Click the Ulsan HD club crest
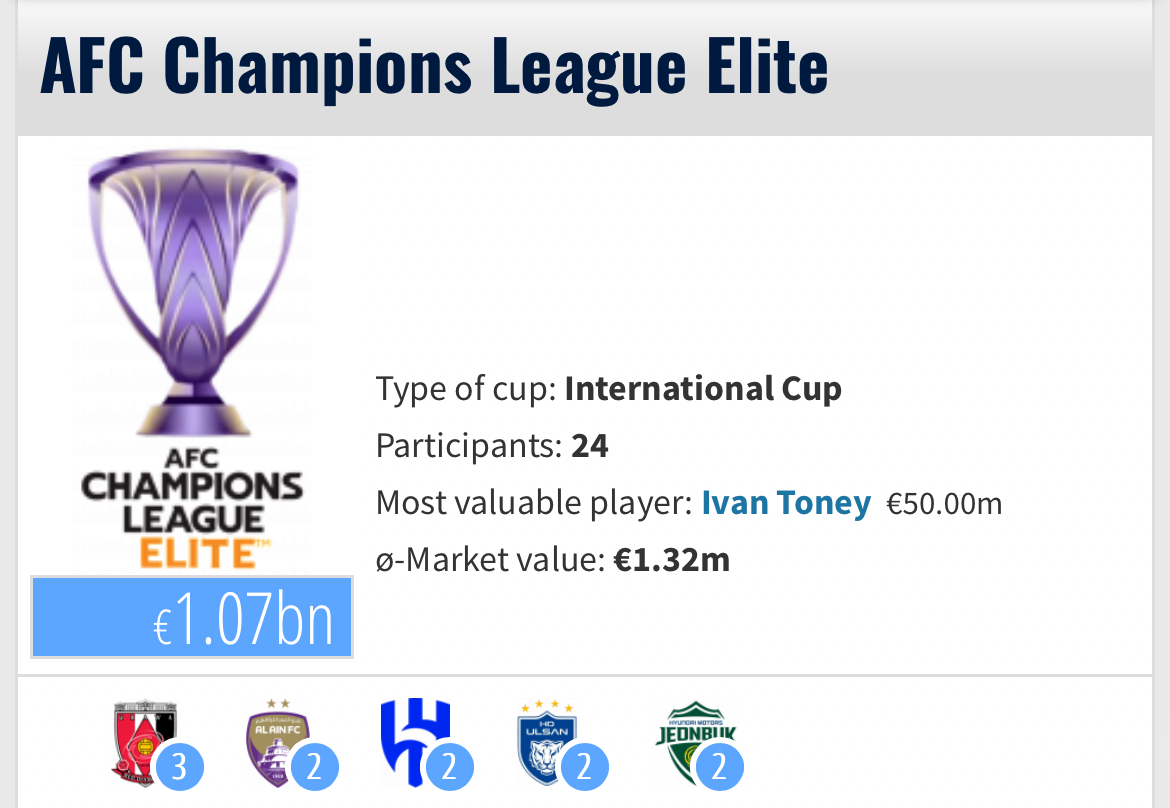Screen dimensions: 1170x808 (547, 740)
